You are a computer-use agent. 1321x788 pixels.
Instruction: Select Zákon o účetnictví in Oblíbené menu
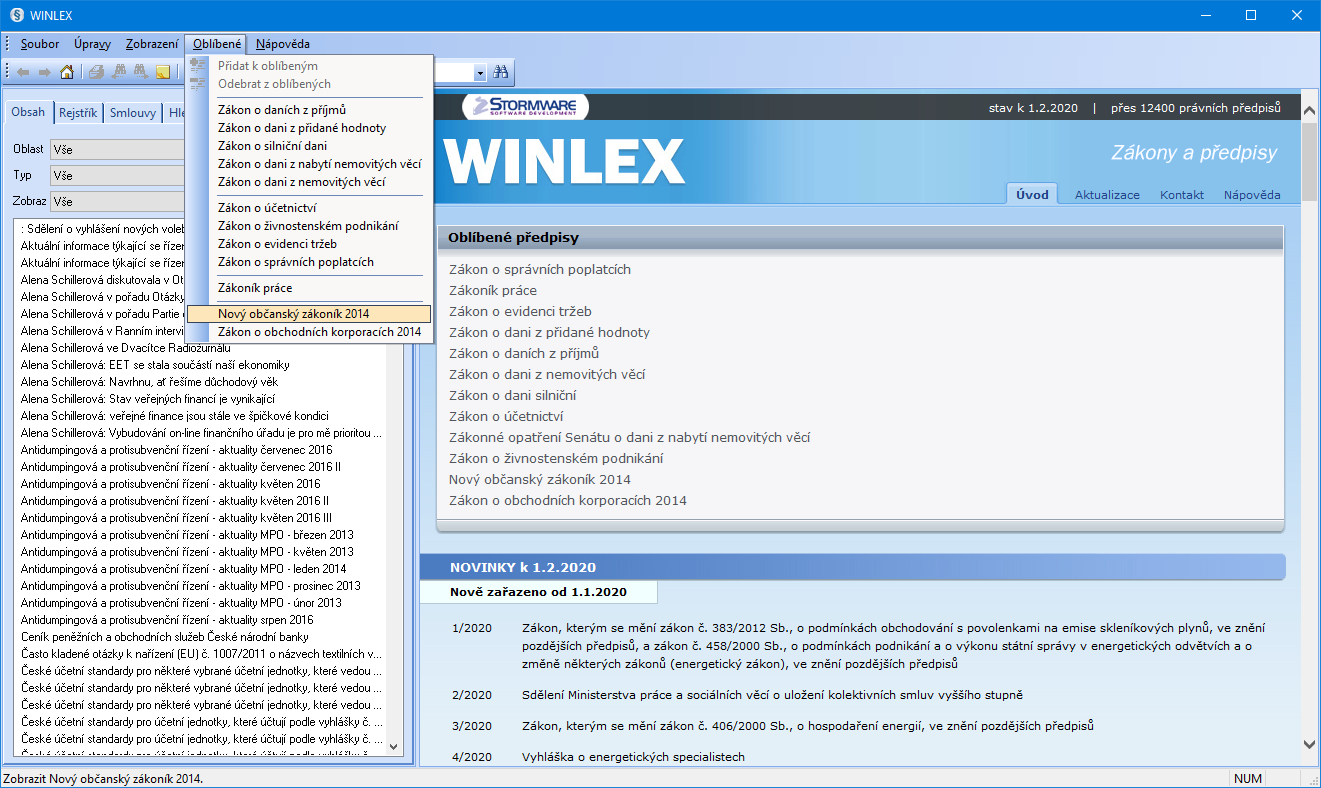[x=311, y=208]
